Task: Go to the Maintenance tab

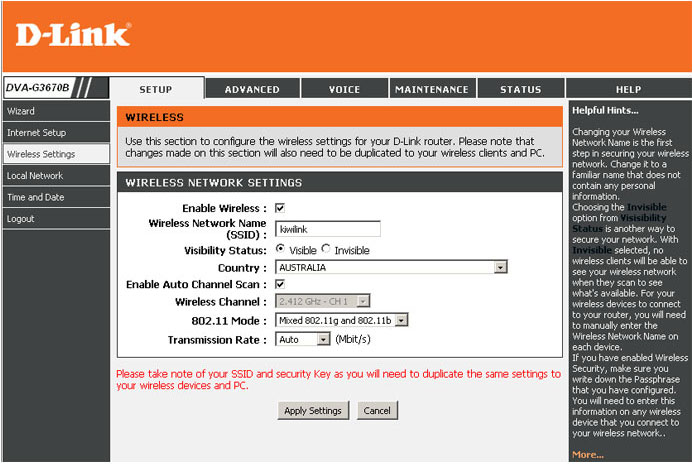Action: point(432,89)
